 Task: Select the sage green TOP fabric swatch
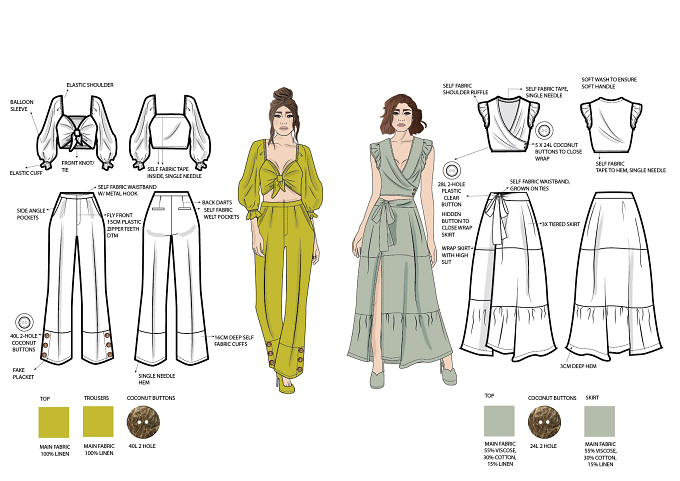(x=499, y=421)
